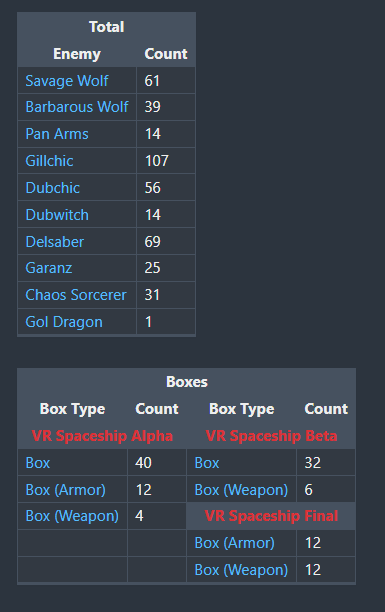The height and width of the screenshot is (612, 385).
Task: Click Box (Armor) under VR Spaceship Alpha
Action: pos(66,490)
